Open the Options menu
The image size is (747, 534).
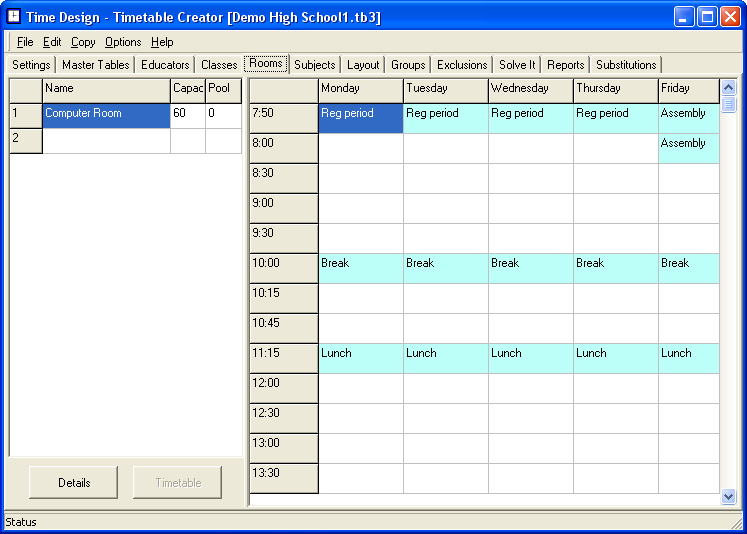coord(123,42)
